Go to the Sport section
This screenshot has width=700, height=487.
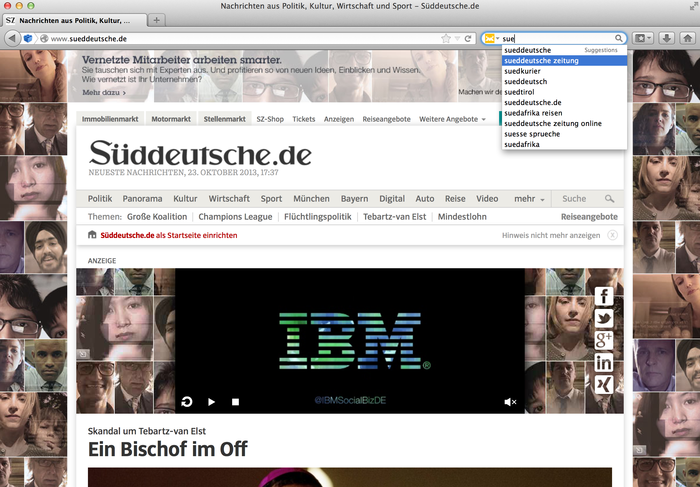271,199
